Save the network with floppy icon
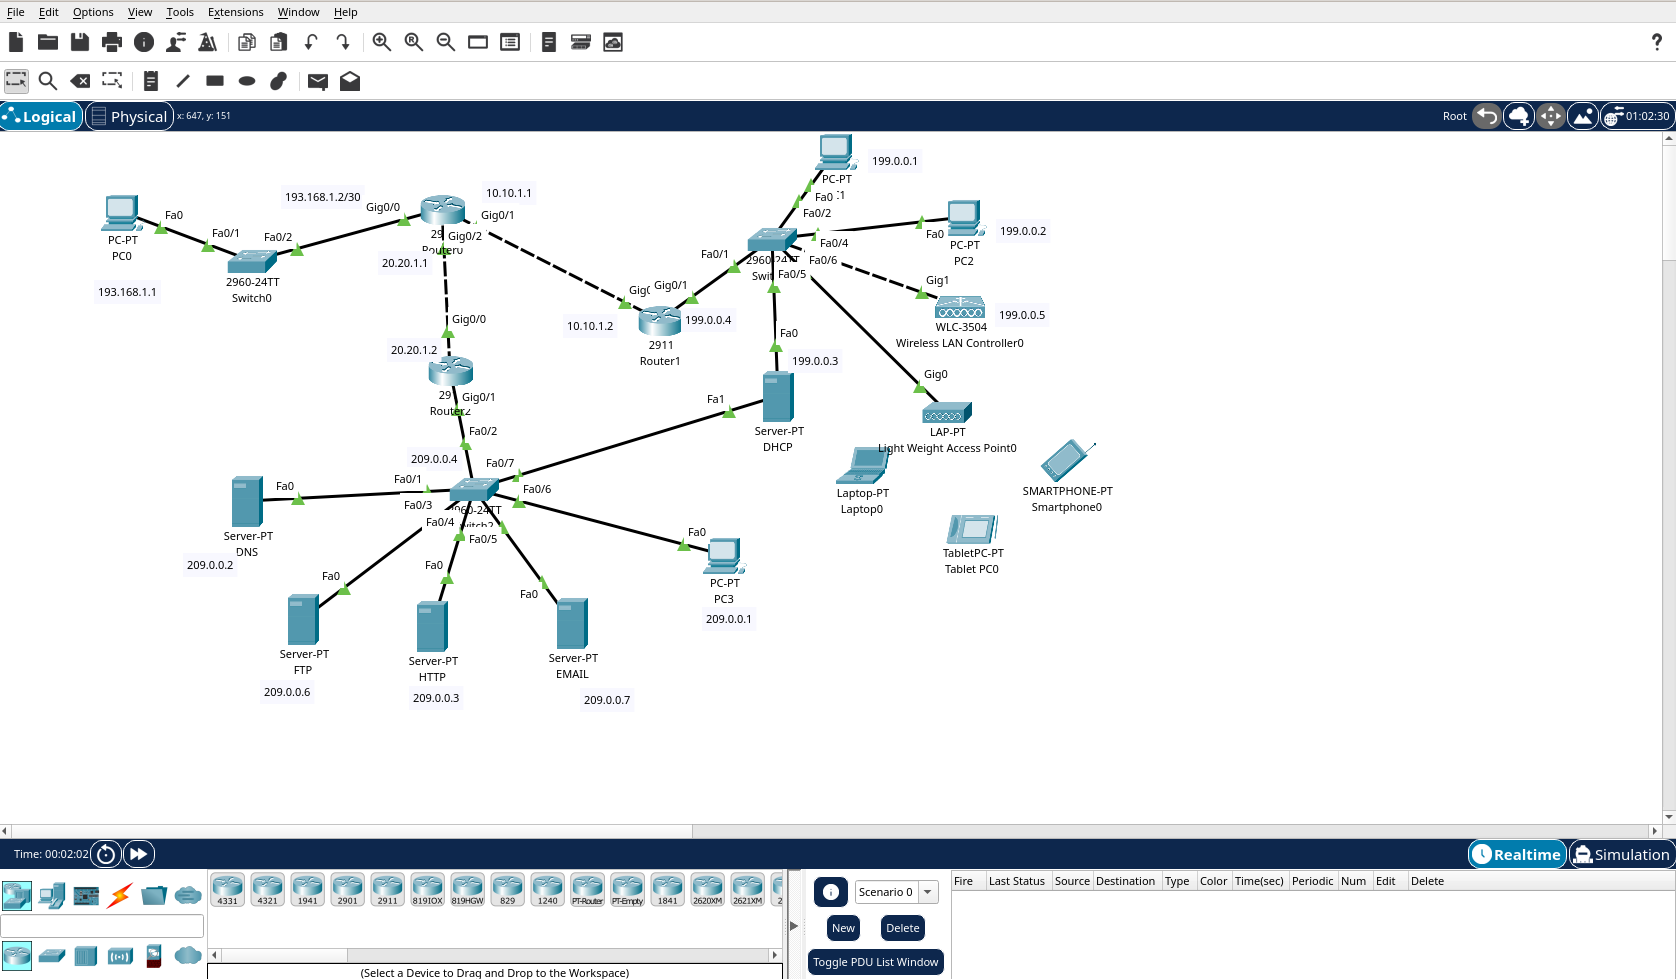Screen dimensions: 1676x979 80,42
